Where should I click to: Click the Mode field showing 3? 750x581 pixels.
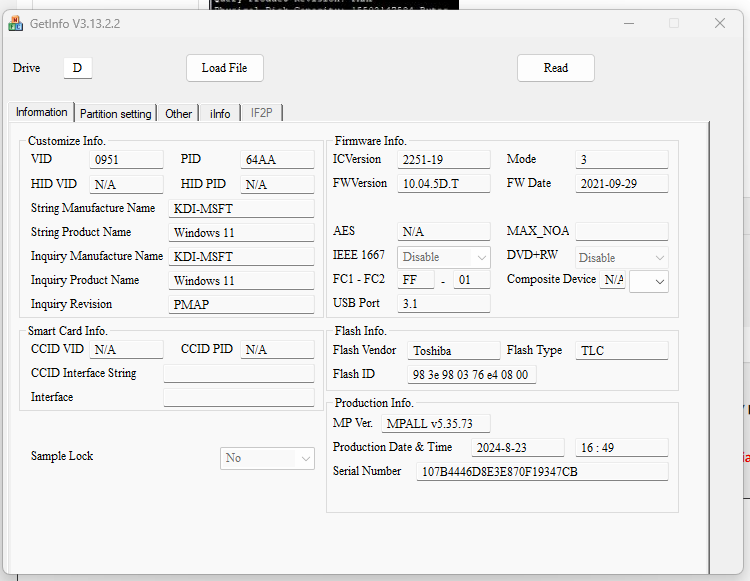pos(622,160)
